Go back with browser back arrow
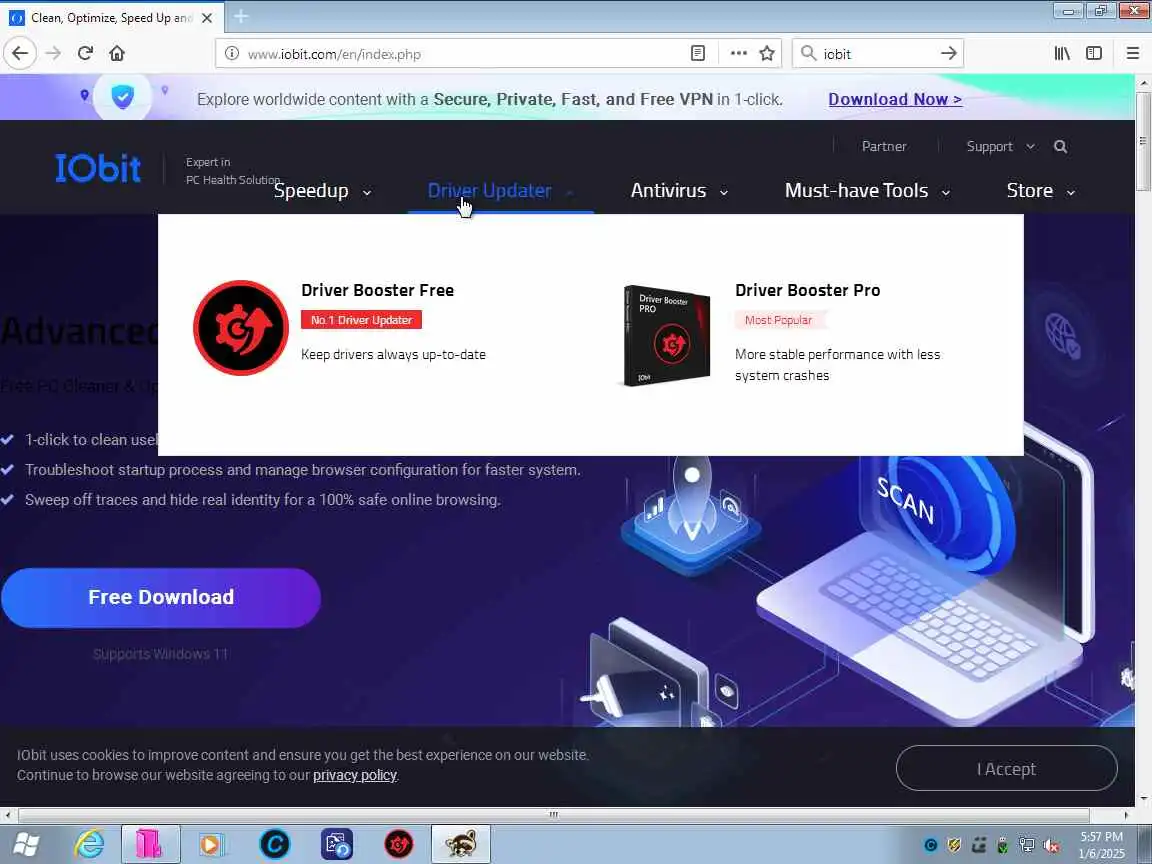This screenshot has width=1152, height=864. (20, 53)
